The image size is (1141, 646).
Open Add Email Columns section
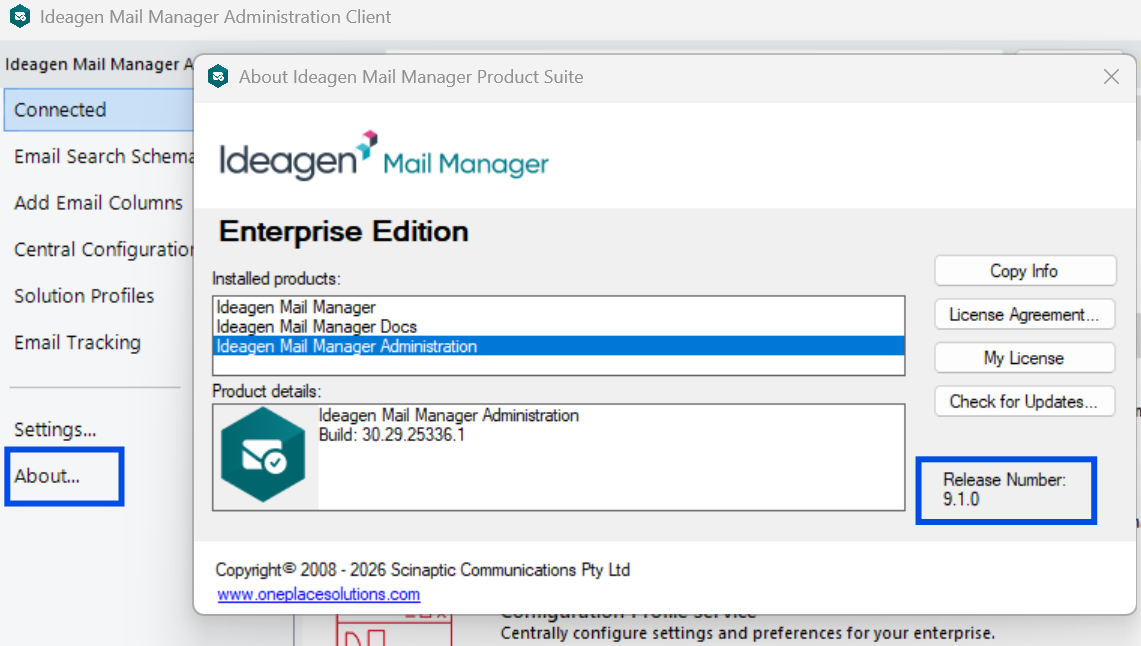click(x=98, y=203)
